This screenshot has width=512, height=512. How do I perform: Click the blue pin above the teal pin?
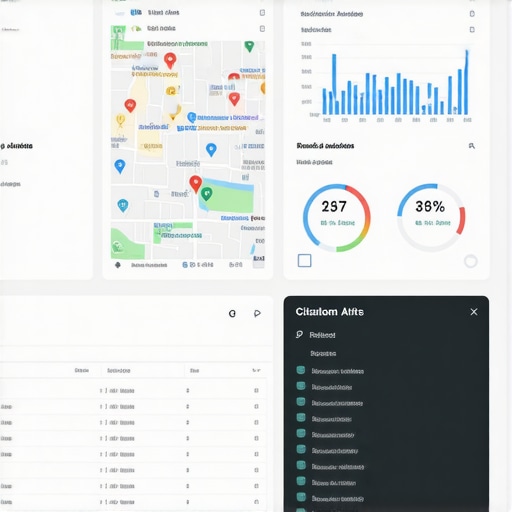pos(120,166)
